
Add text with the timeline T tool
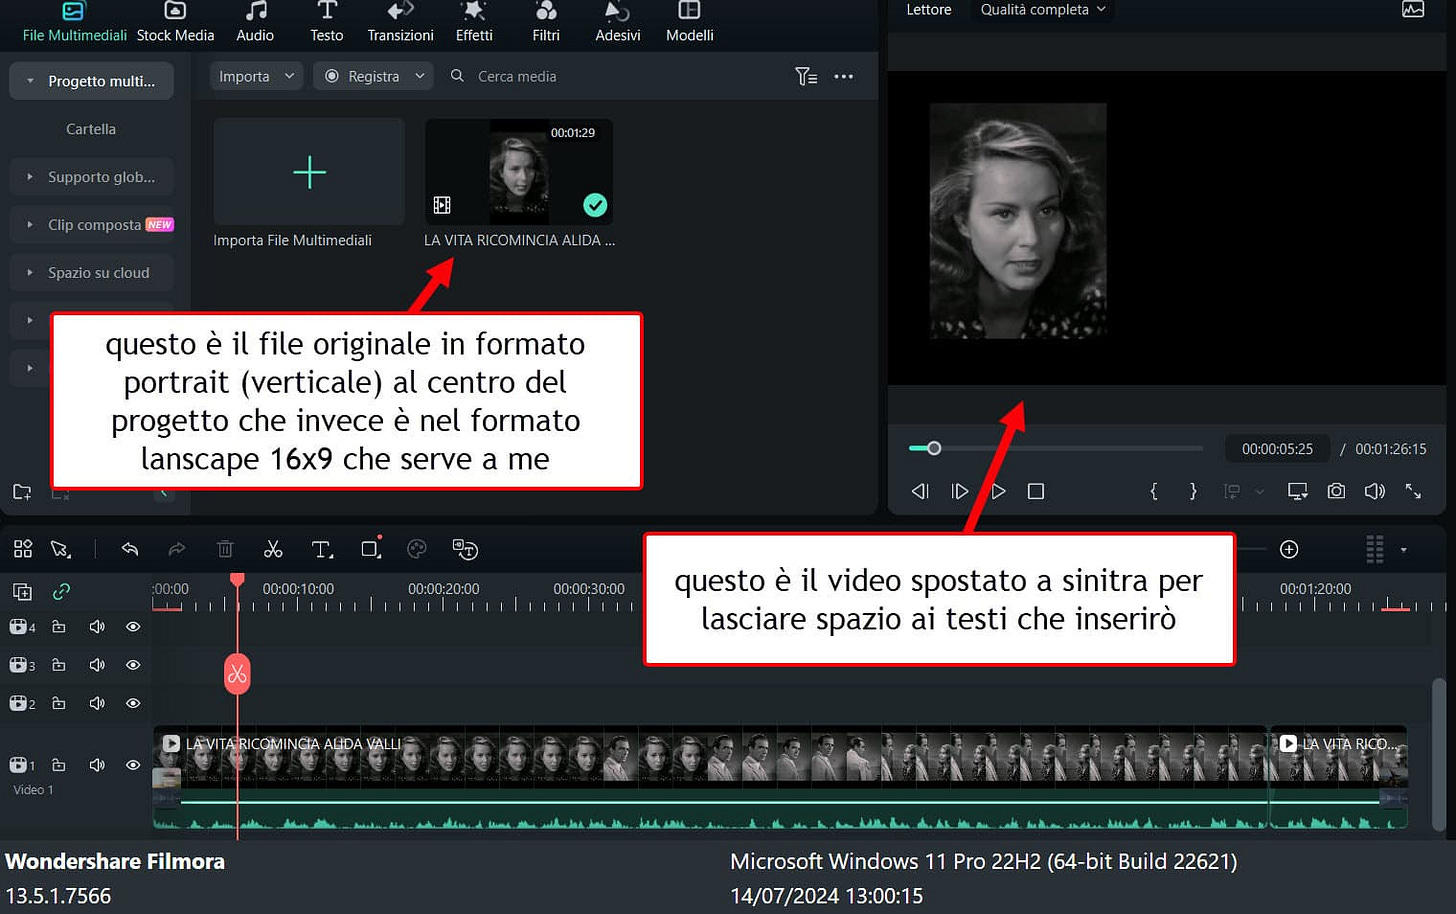(322, 549)
